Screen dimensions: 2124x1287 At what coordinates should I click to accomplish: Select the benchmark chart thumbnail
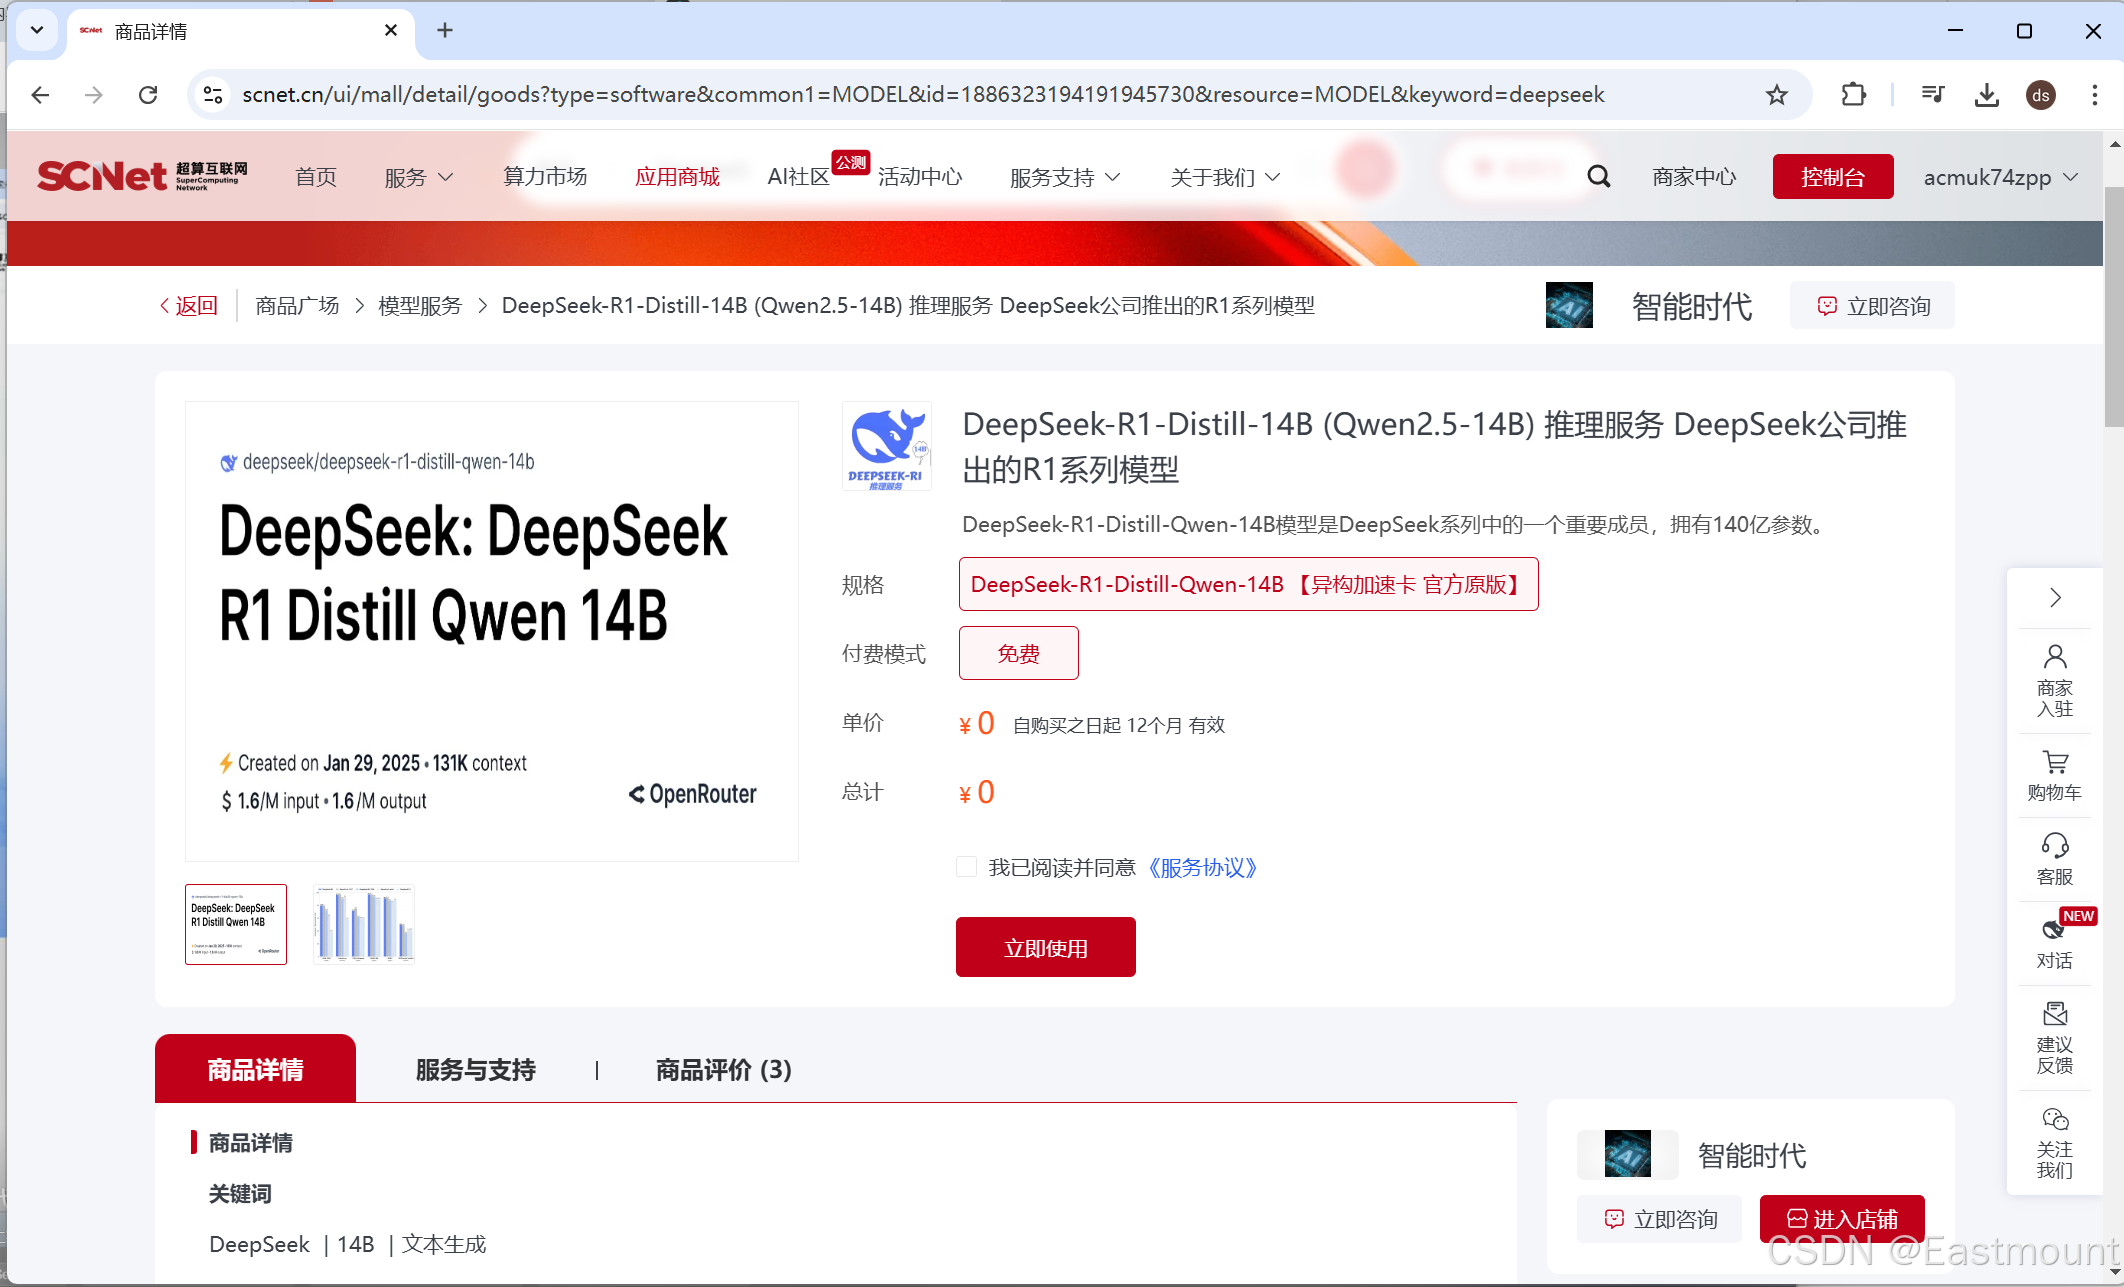(x=364, y=923)
